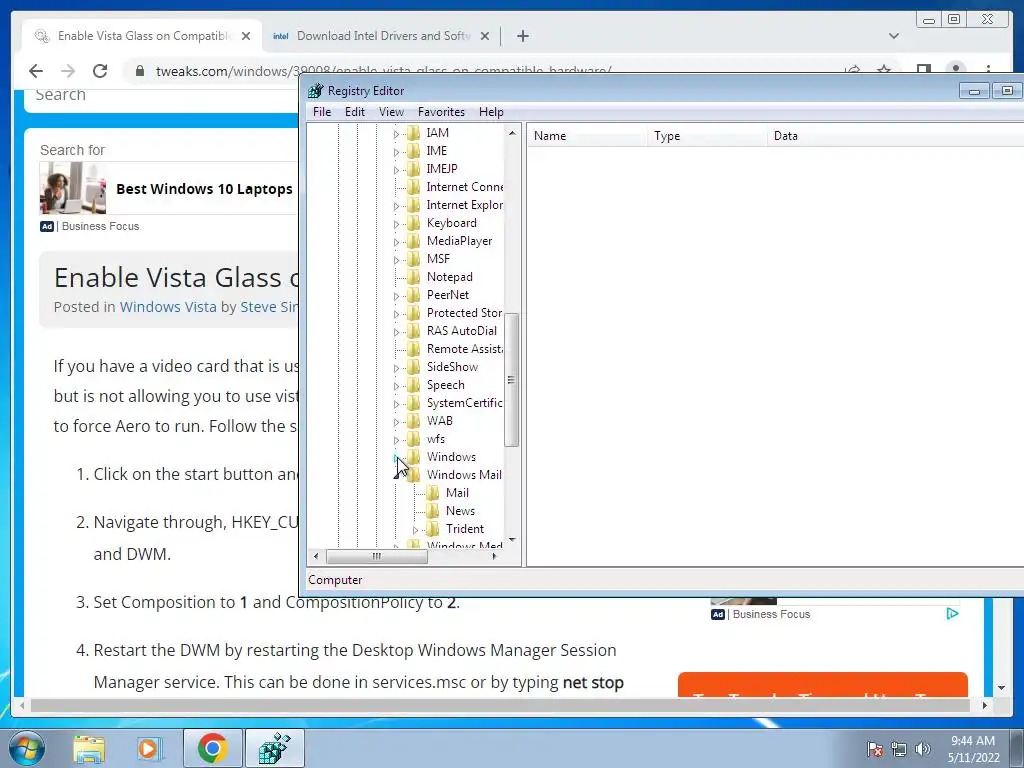Expand the IAM registry key
Viewport: 1024px width, 768px height.
pyautogui.click(x=396, y=134)
